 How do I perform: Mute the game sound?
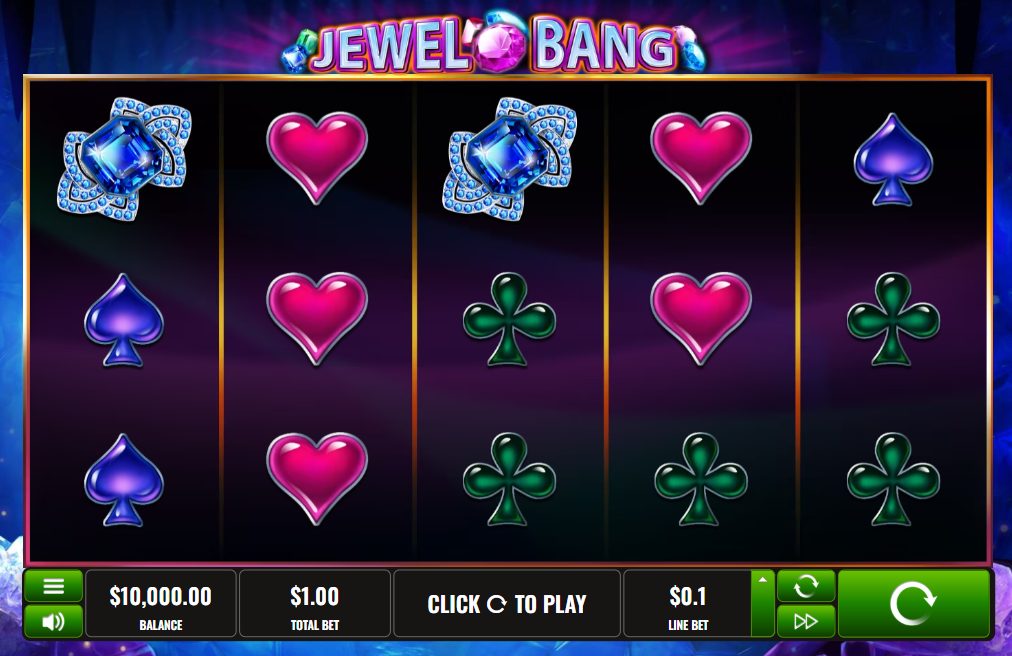click(x=54, y=621)
